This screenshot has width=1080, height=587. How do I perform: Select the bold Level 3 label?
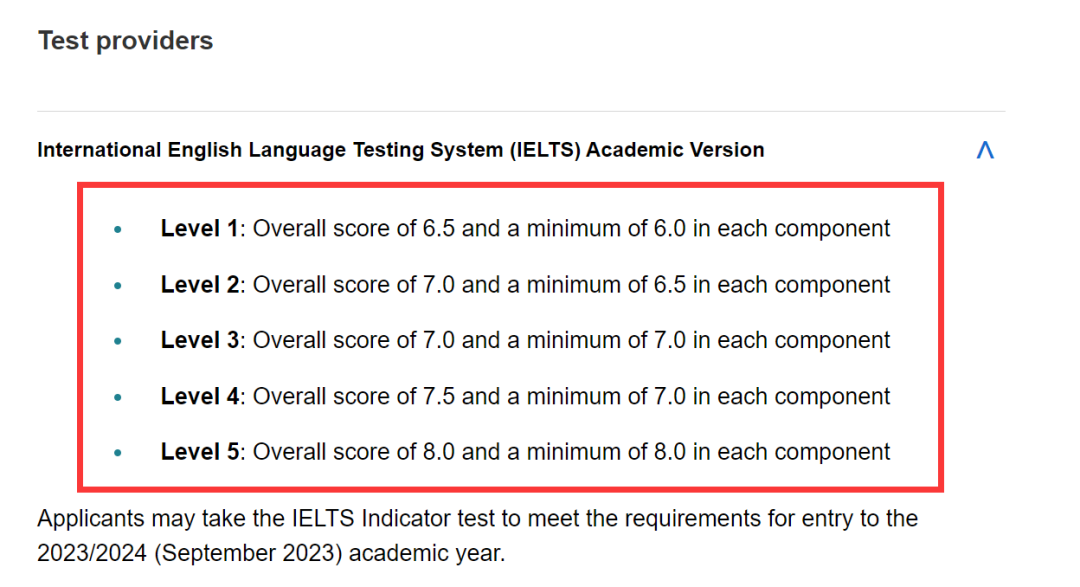point(199,340)
